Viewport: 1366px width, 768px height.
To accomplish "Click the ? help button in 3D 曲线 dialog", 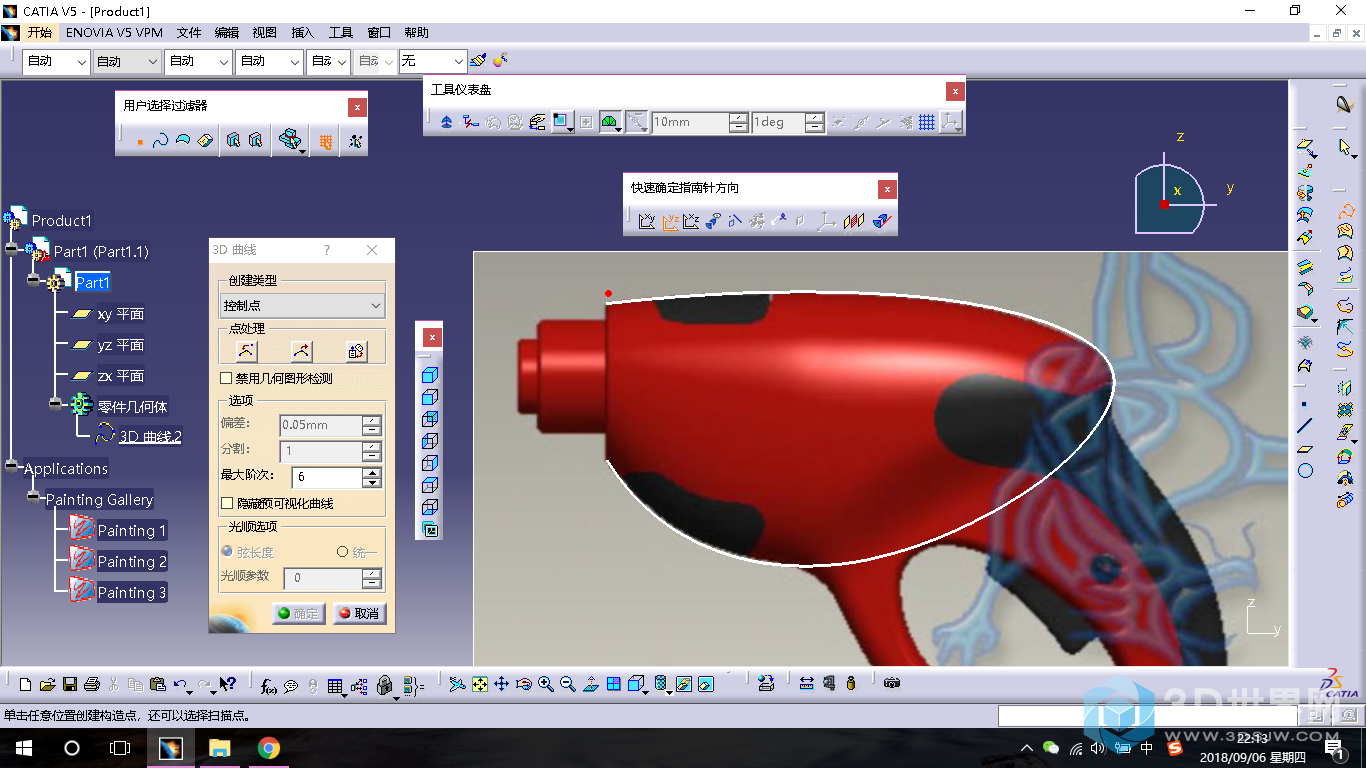I will 326,250.
